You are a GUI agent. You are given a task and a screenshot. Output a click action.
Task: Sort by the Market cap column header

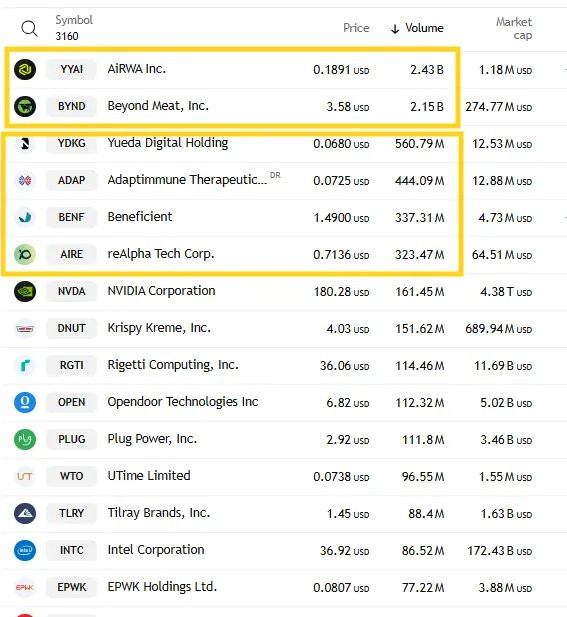pos(514,28)
